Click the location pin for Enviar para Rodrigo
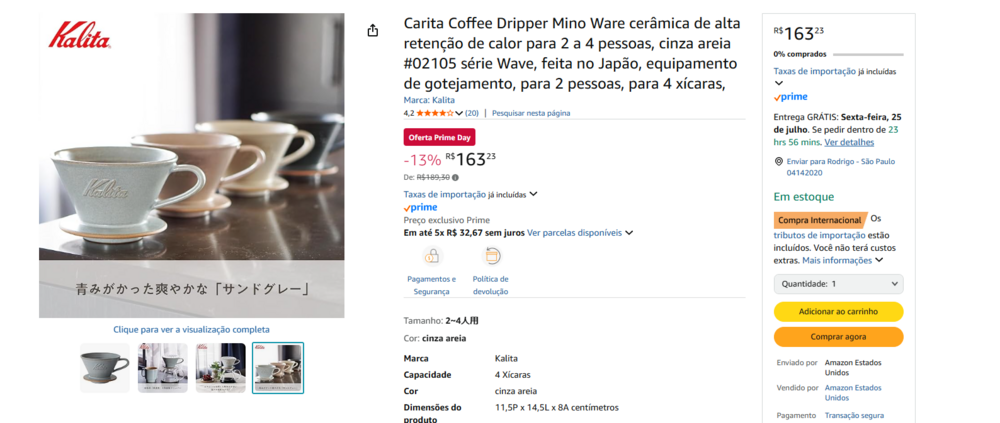Image resolution: width=1000 pixels, height=423 pixels. (x=778, y=161)
